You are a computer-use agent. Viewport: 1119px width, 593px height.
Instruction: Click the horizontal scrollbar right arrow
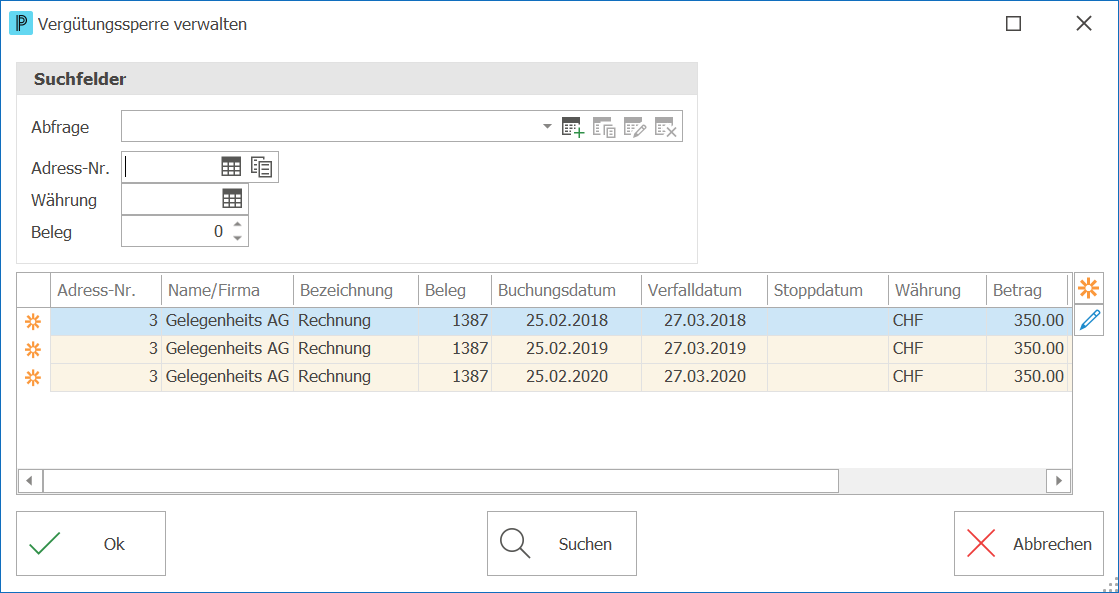tap(1058, 480)
